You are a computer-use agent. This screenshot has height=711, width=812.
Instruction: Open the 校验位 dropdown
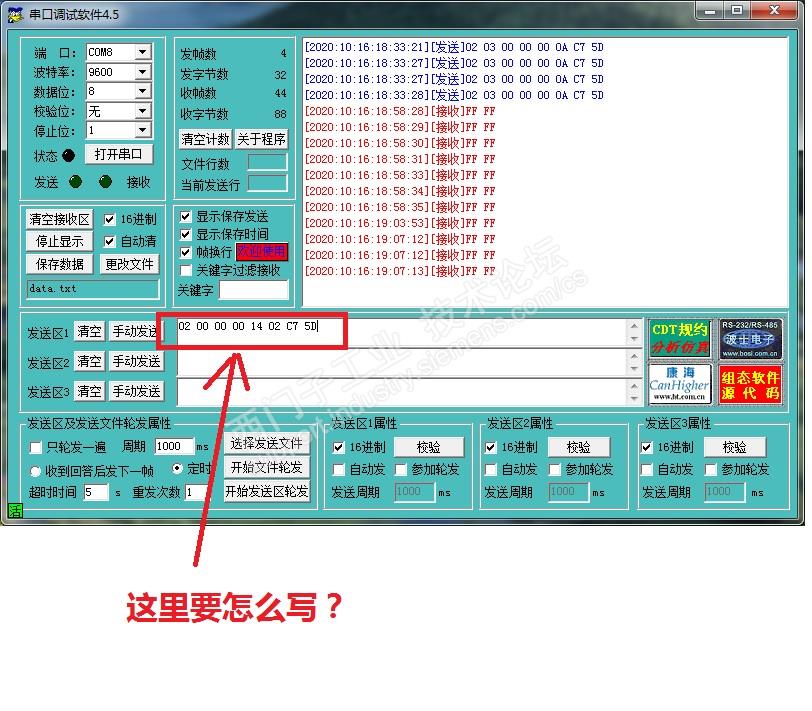point(142,110)
